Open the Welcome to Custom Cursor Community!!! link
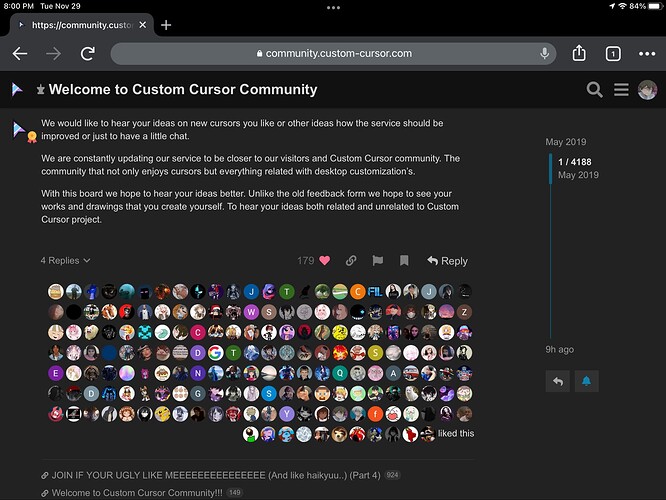The image size is (666, 500). point(137,493)
